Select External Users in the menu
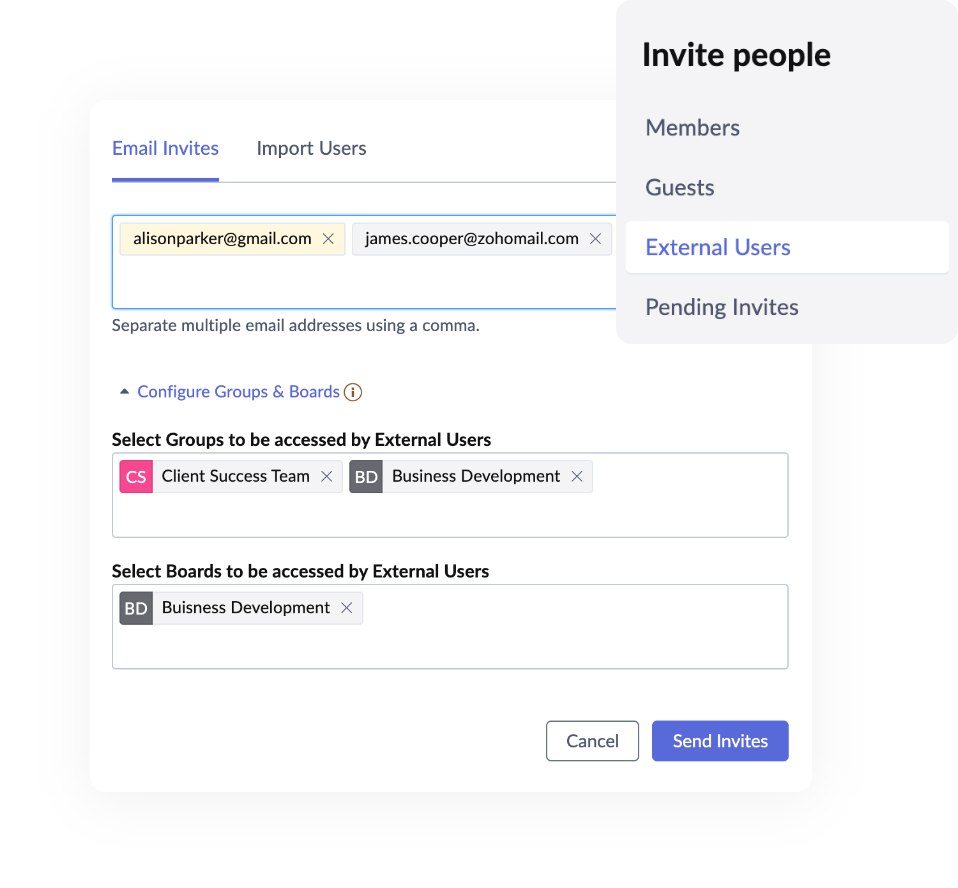 [x=787, y=248]
